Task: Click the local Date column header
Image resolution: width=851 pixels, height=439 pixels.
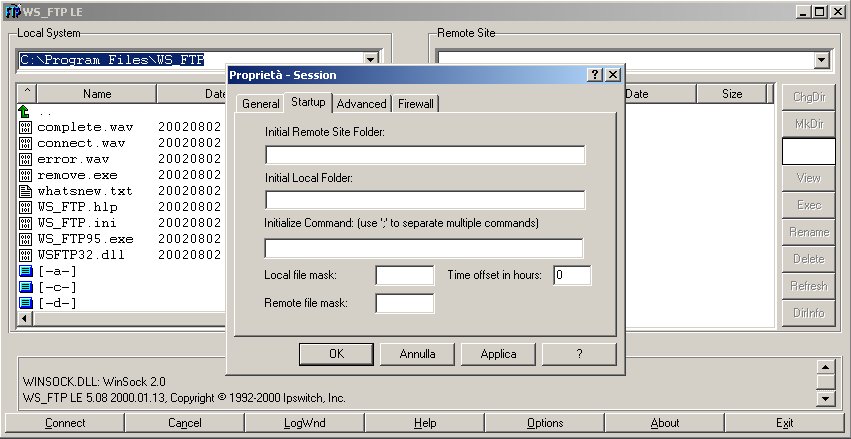Action: [x=192, y=94]
